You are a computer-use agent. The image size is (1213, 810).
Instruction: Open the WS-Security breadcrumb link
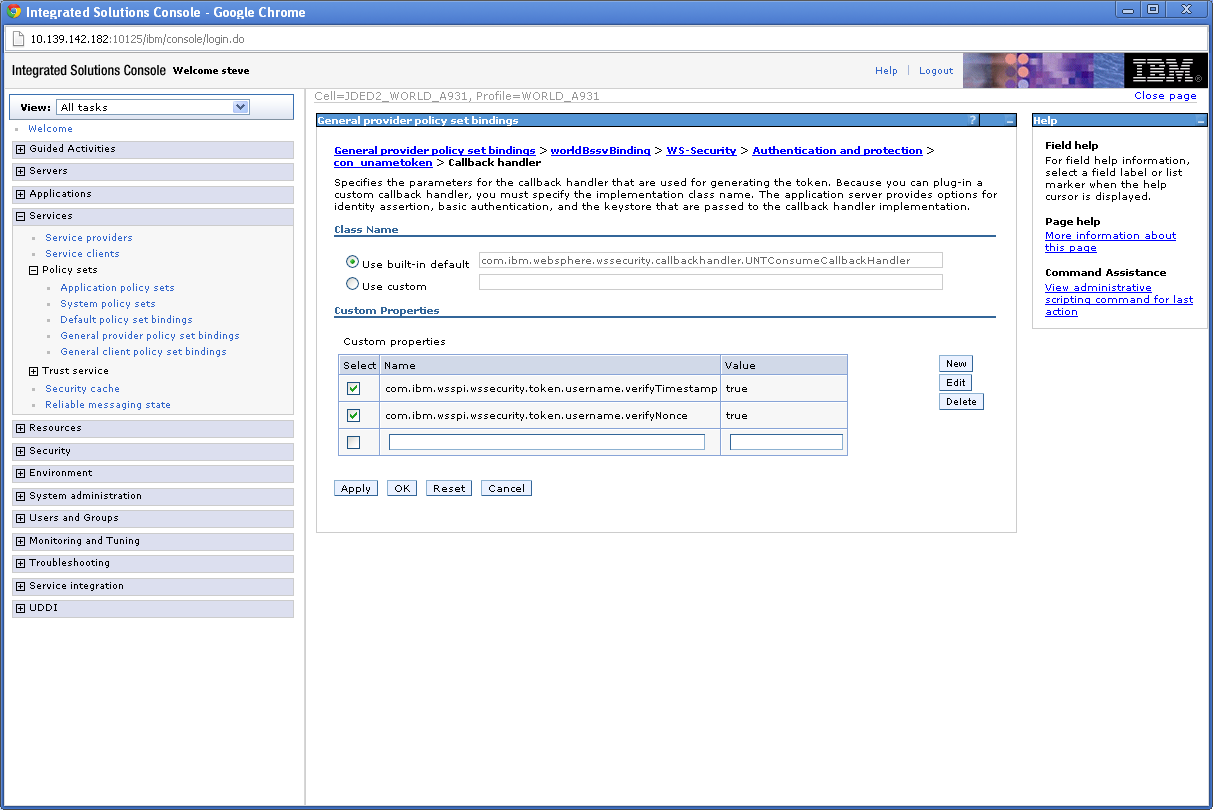pyautogui.click(x=701, y=151)
